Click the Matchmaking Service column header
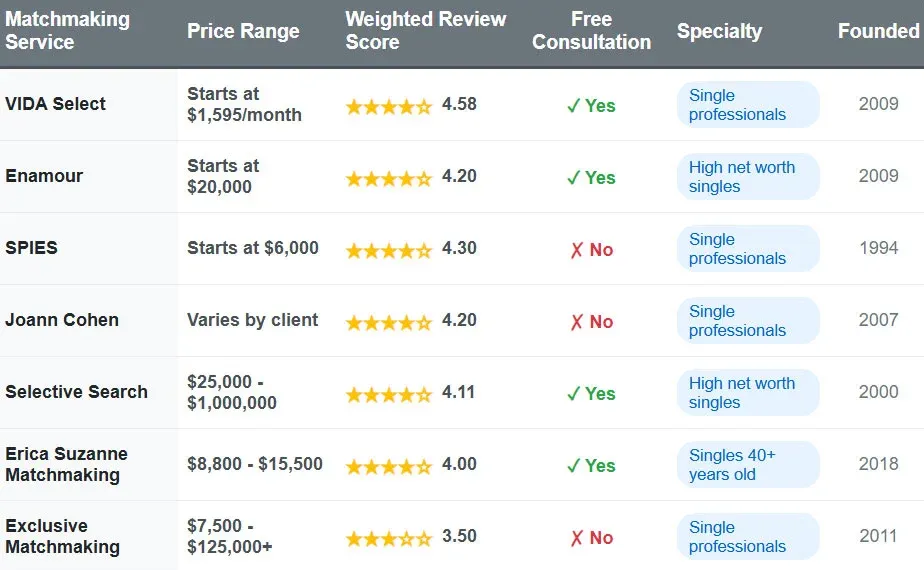The image size is (924, 570). coord(67,31)
